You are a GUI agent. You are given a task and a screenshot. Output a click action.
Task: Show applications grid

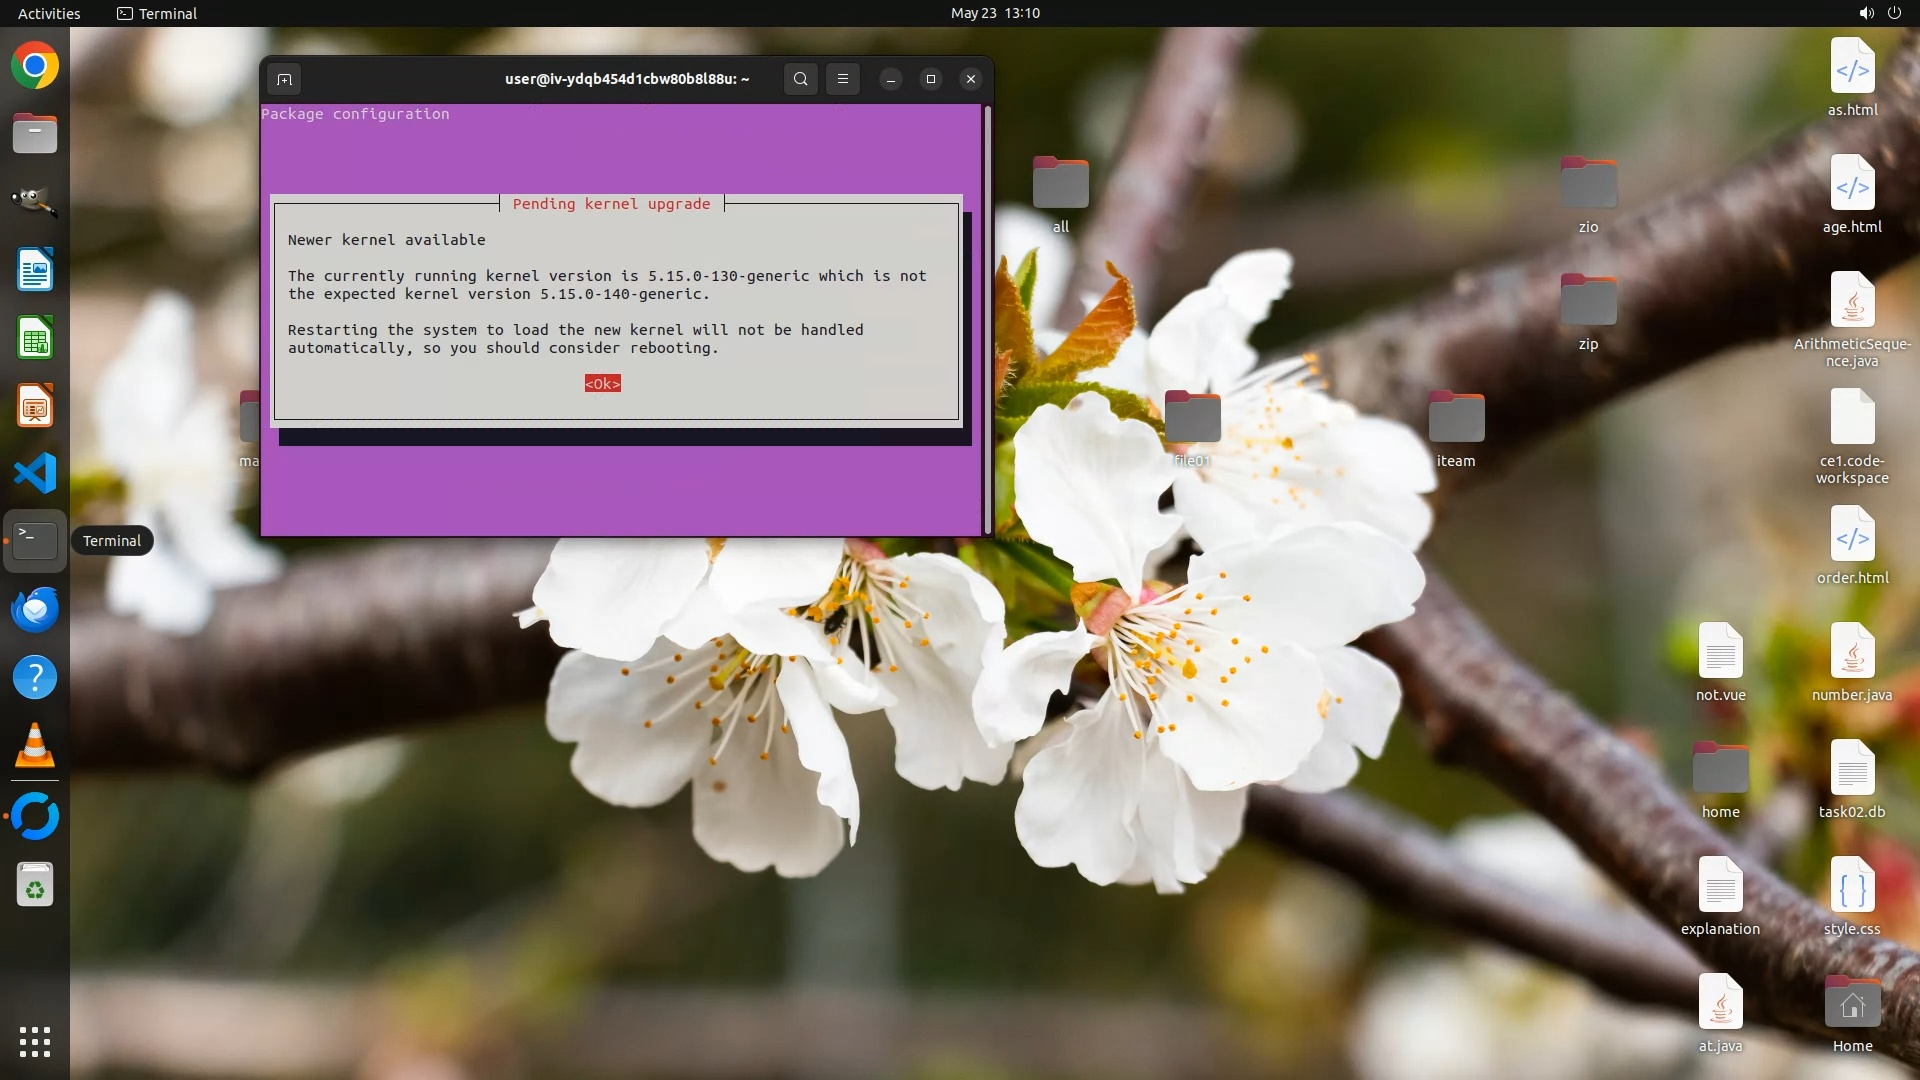coord(35,1041)
